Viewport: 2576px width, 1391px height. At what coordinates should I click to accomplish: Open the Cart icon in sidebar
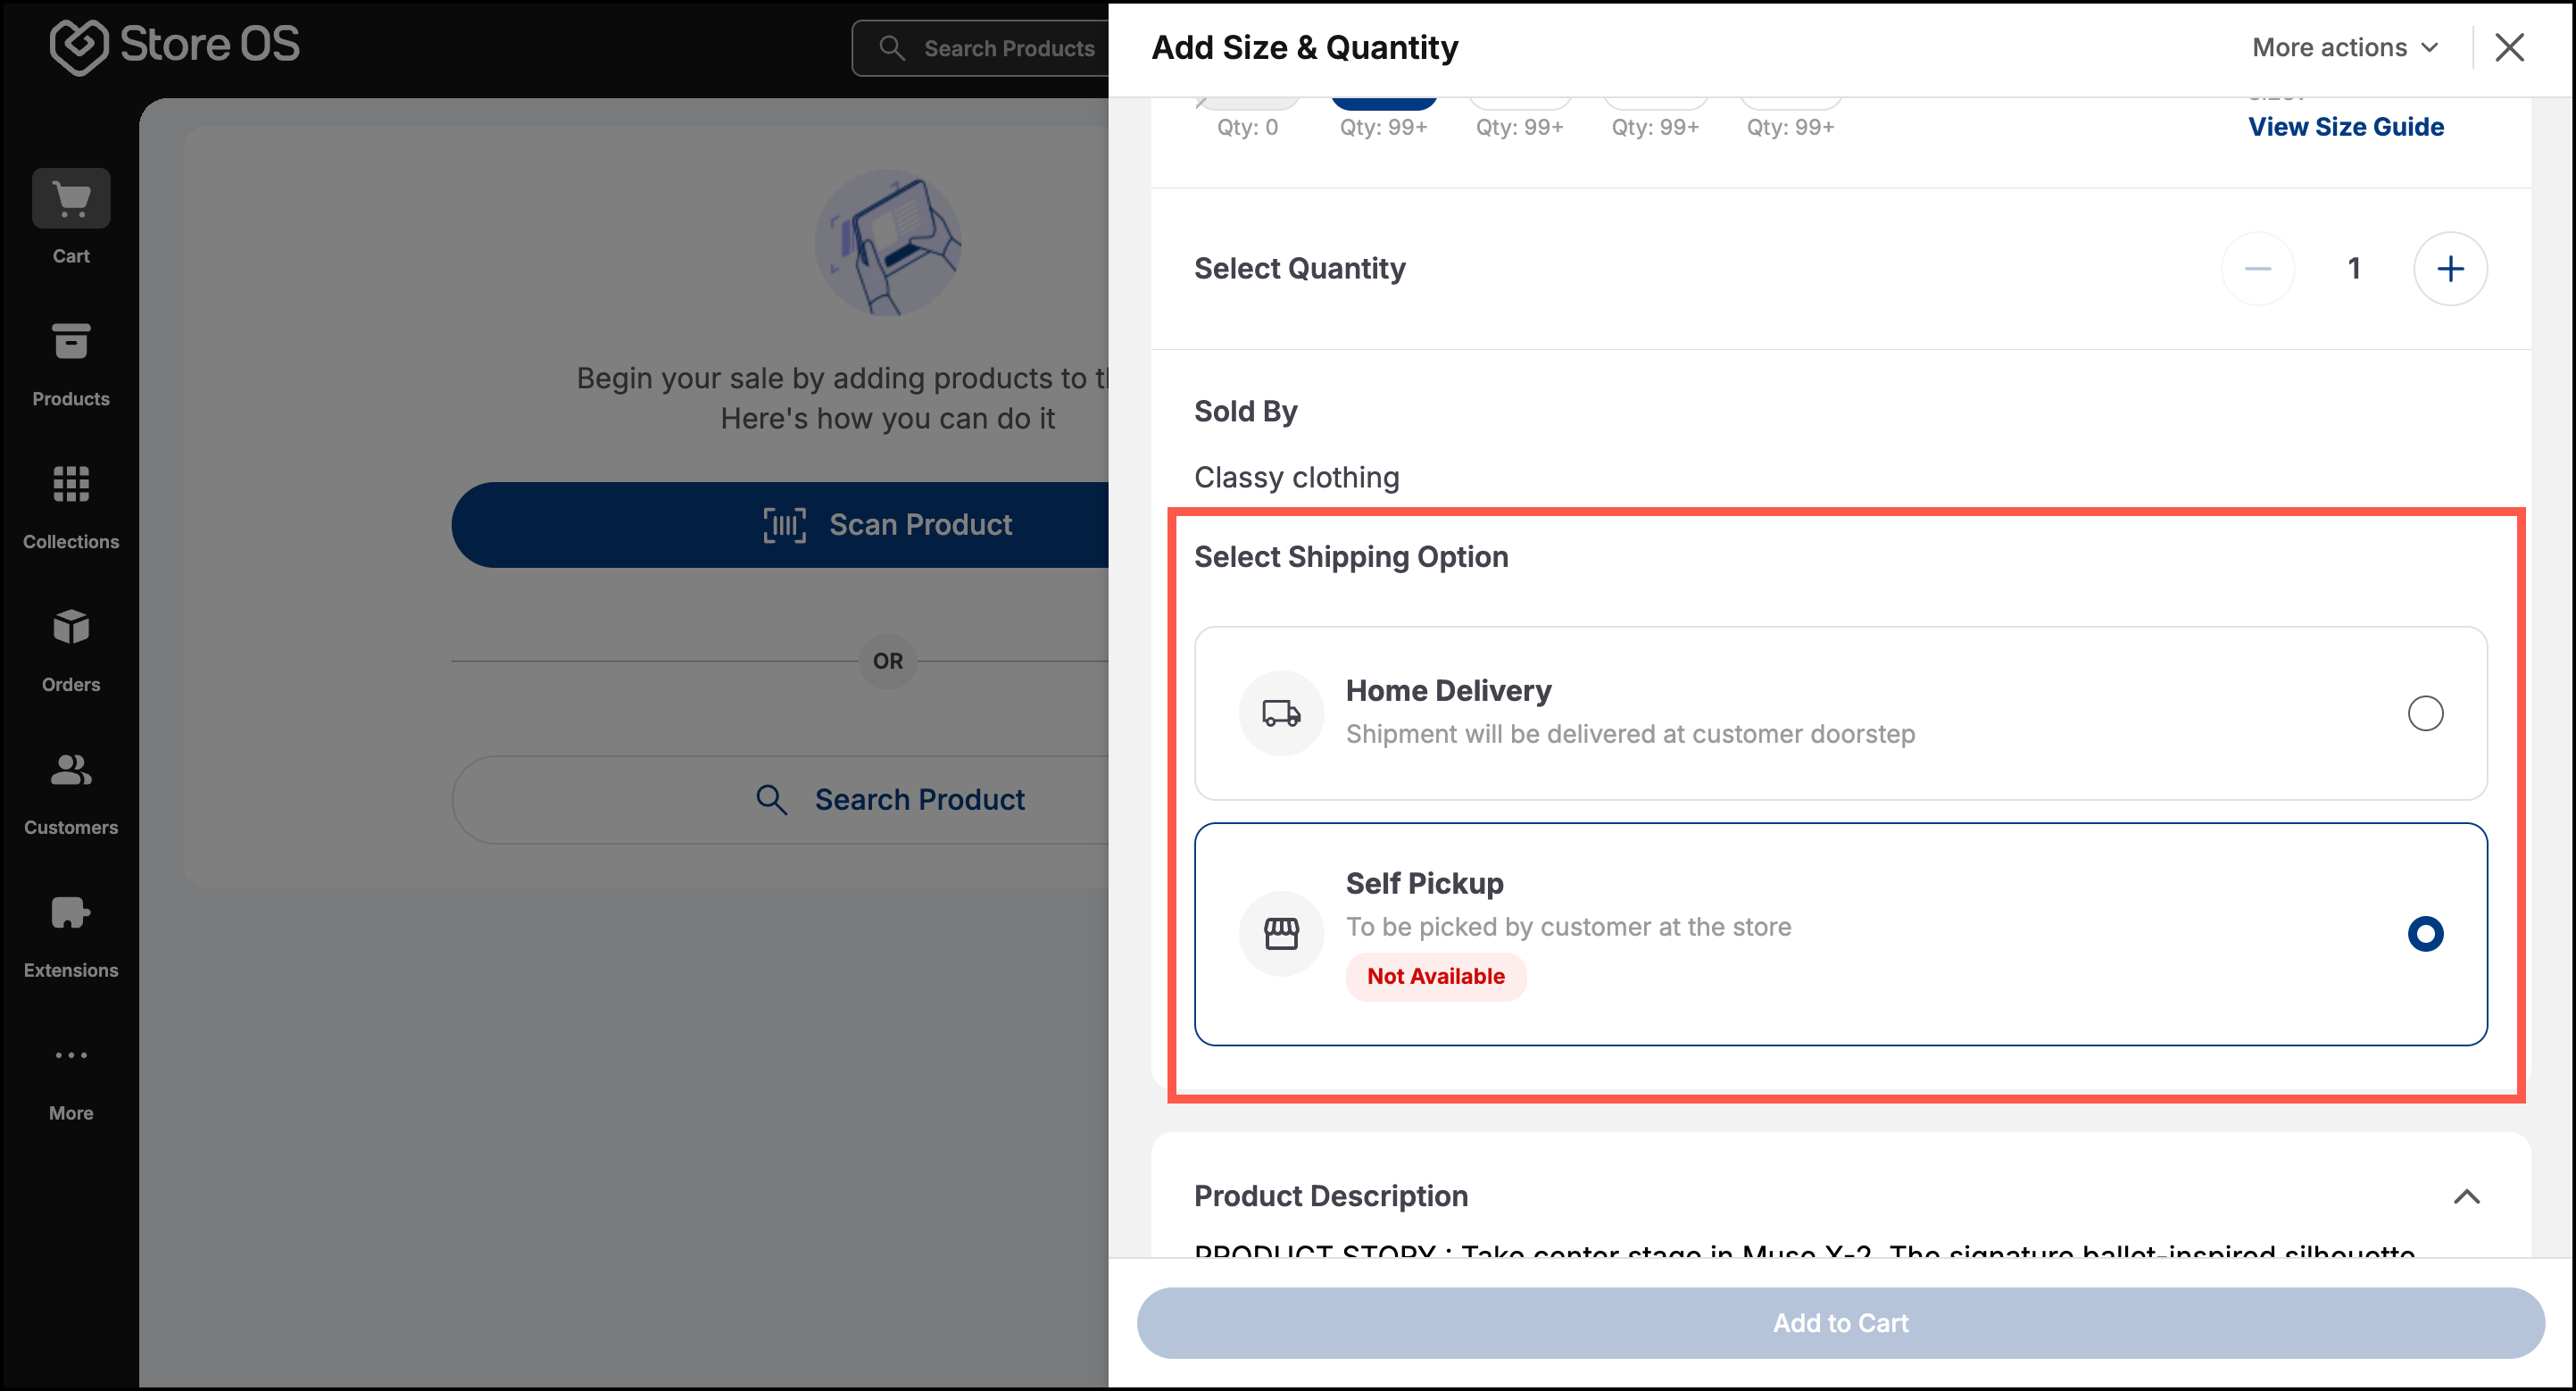[71, 199]
